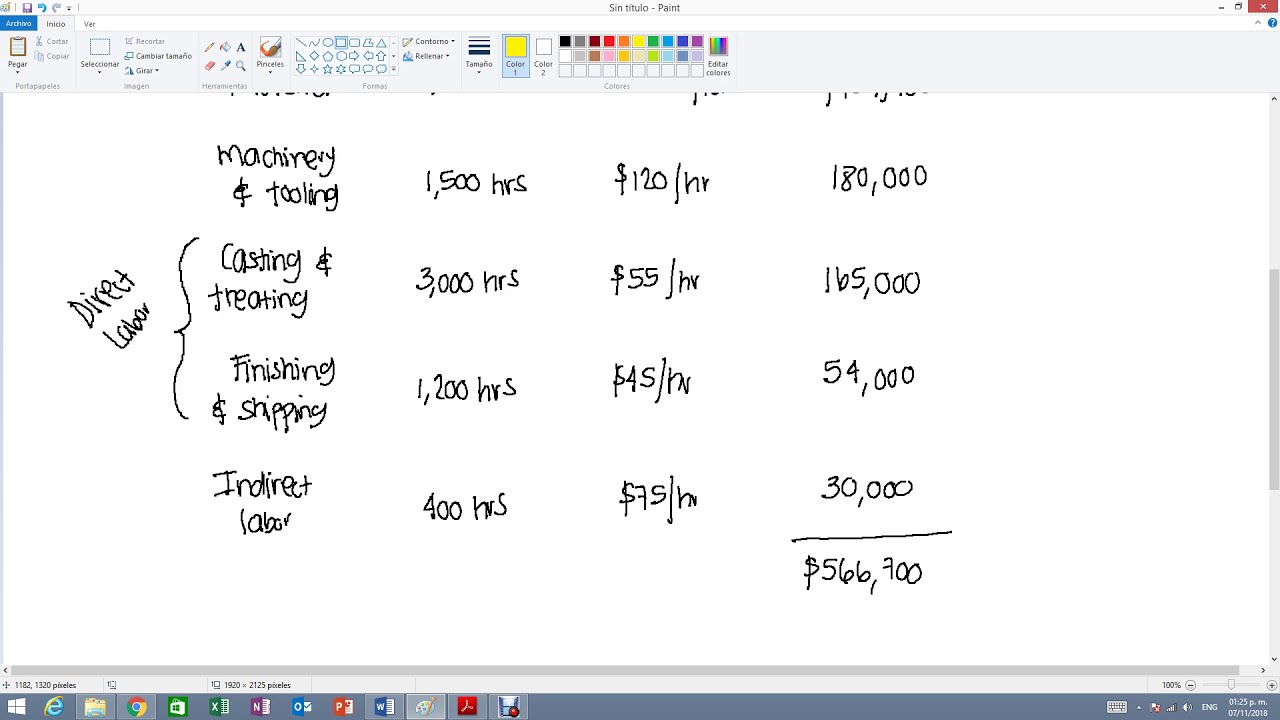Select the Pencil tool
Image resolution: width=1280 pixels, height=720 pixels.
tap(209, 47)
